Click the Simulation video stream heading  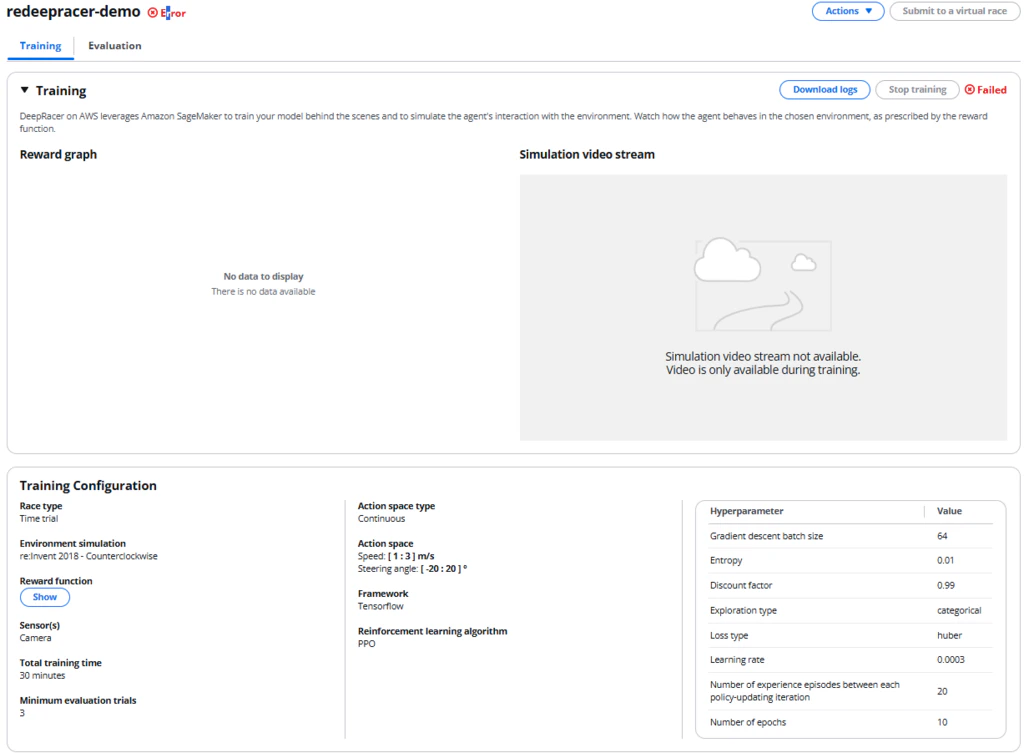586,155
